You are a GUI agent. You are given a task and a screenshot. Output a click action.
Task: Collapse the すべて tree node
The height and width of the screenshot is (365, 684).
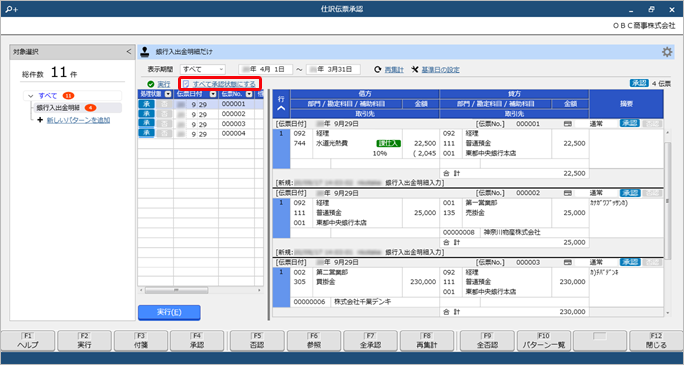pyautogui.click(x=31, y=96)
